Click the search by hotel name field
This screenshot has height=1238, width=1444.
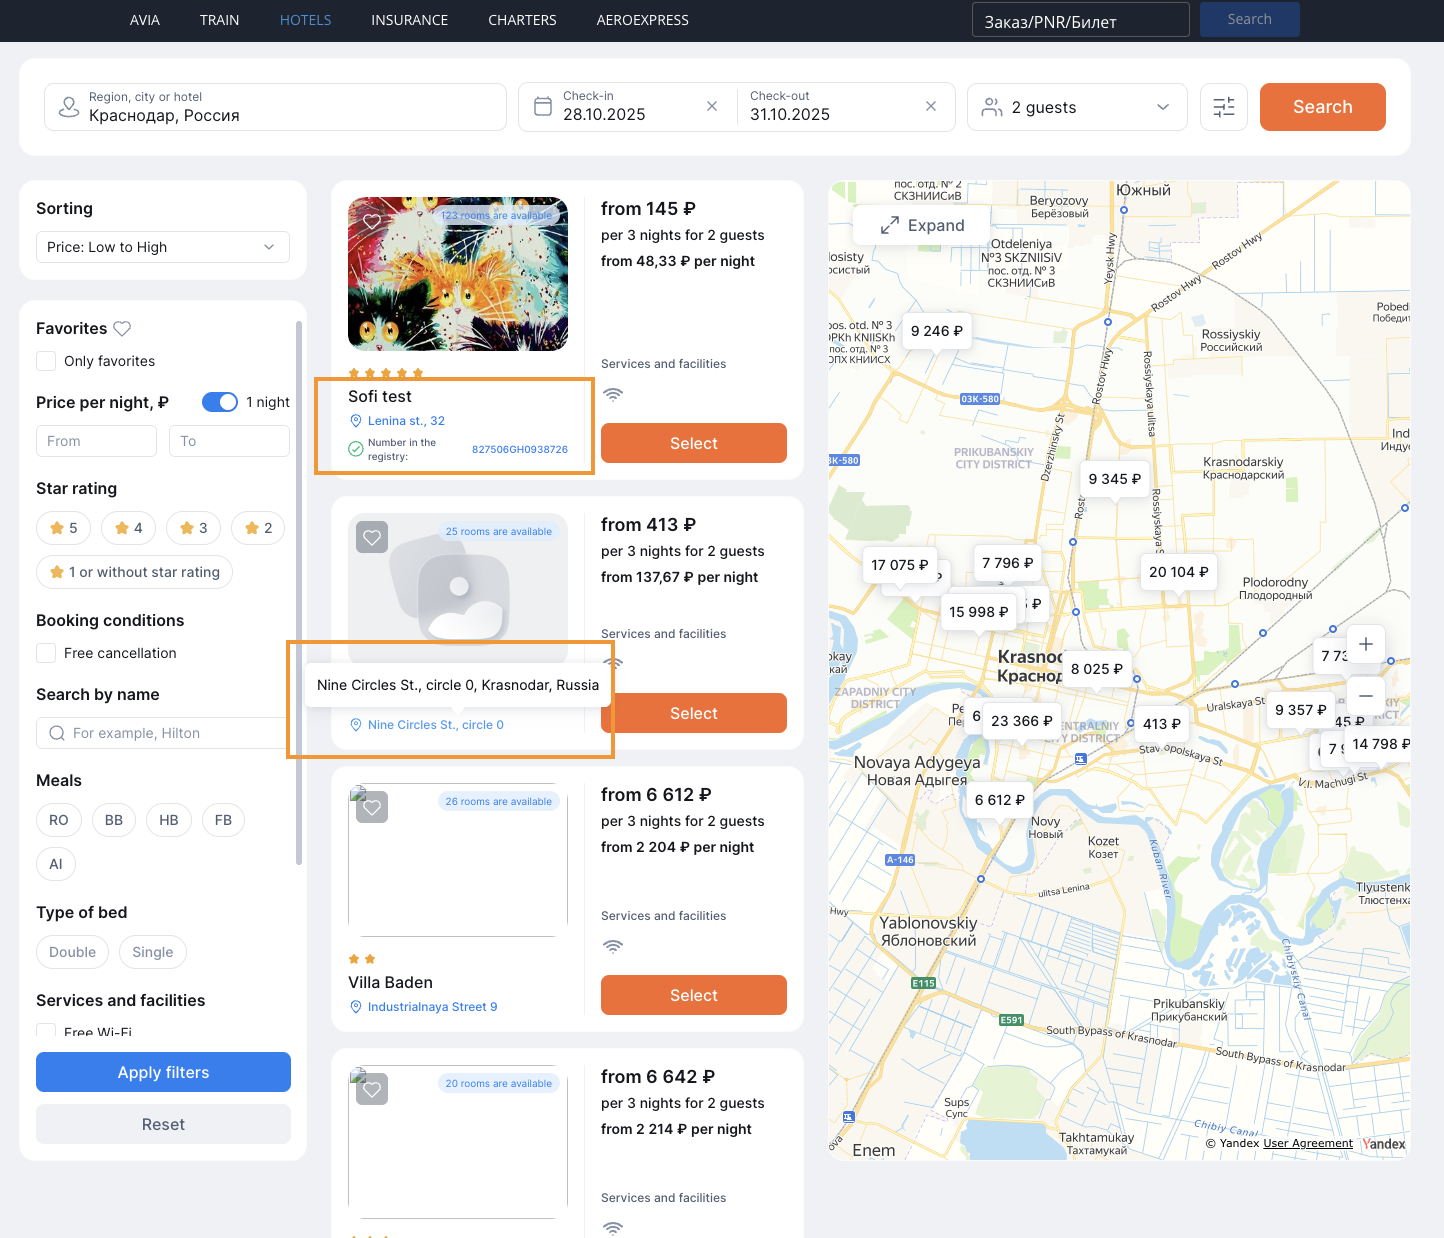[165, 733]
